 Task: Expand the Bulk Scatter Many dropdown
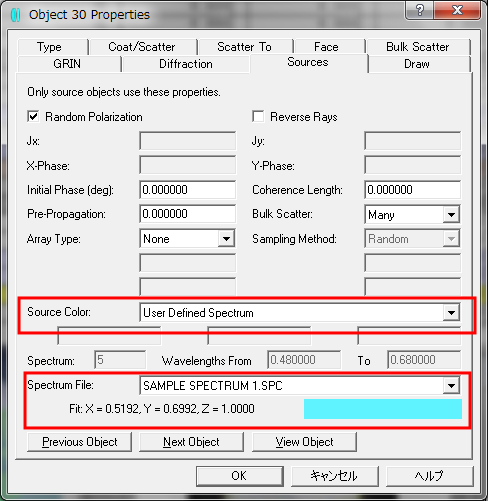point(451,214)
